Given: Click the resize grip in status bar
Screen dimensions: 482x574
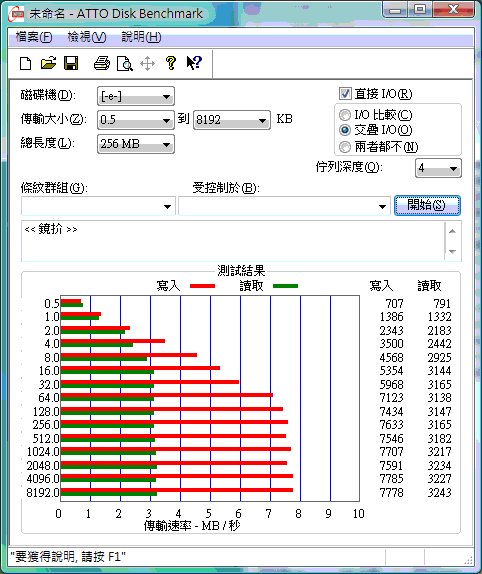Looking at the screenshot, I should pos(468,560).
